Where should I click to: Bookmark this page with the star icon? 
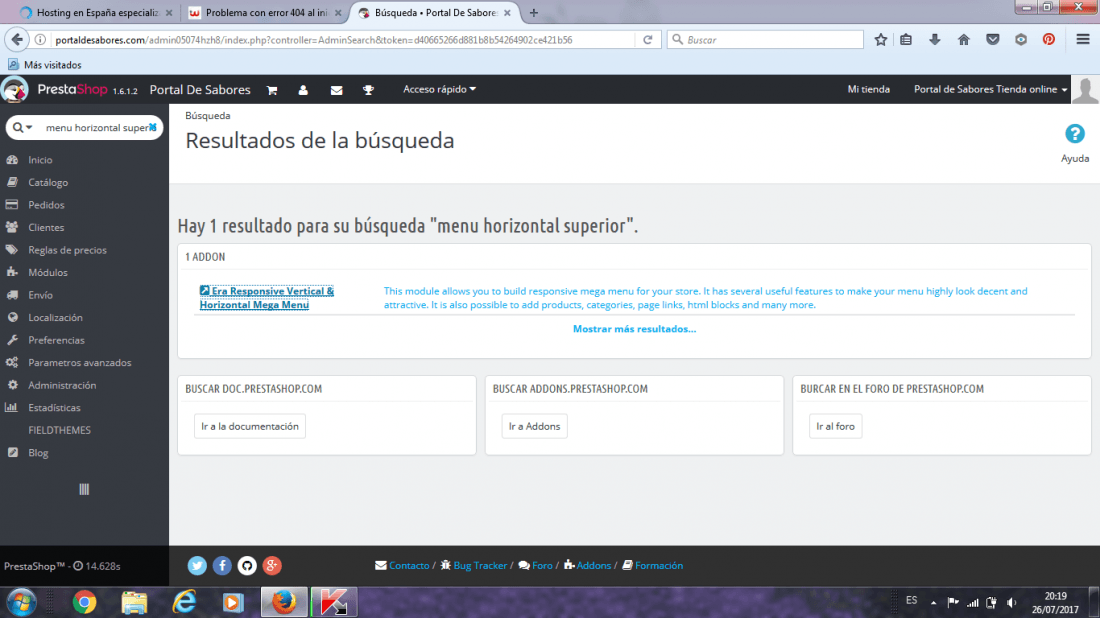tap(881, 40)
